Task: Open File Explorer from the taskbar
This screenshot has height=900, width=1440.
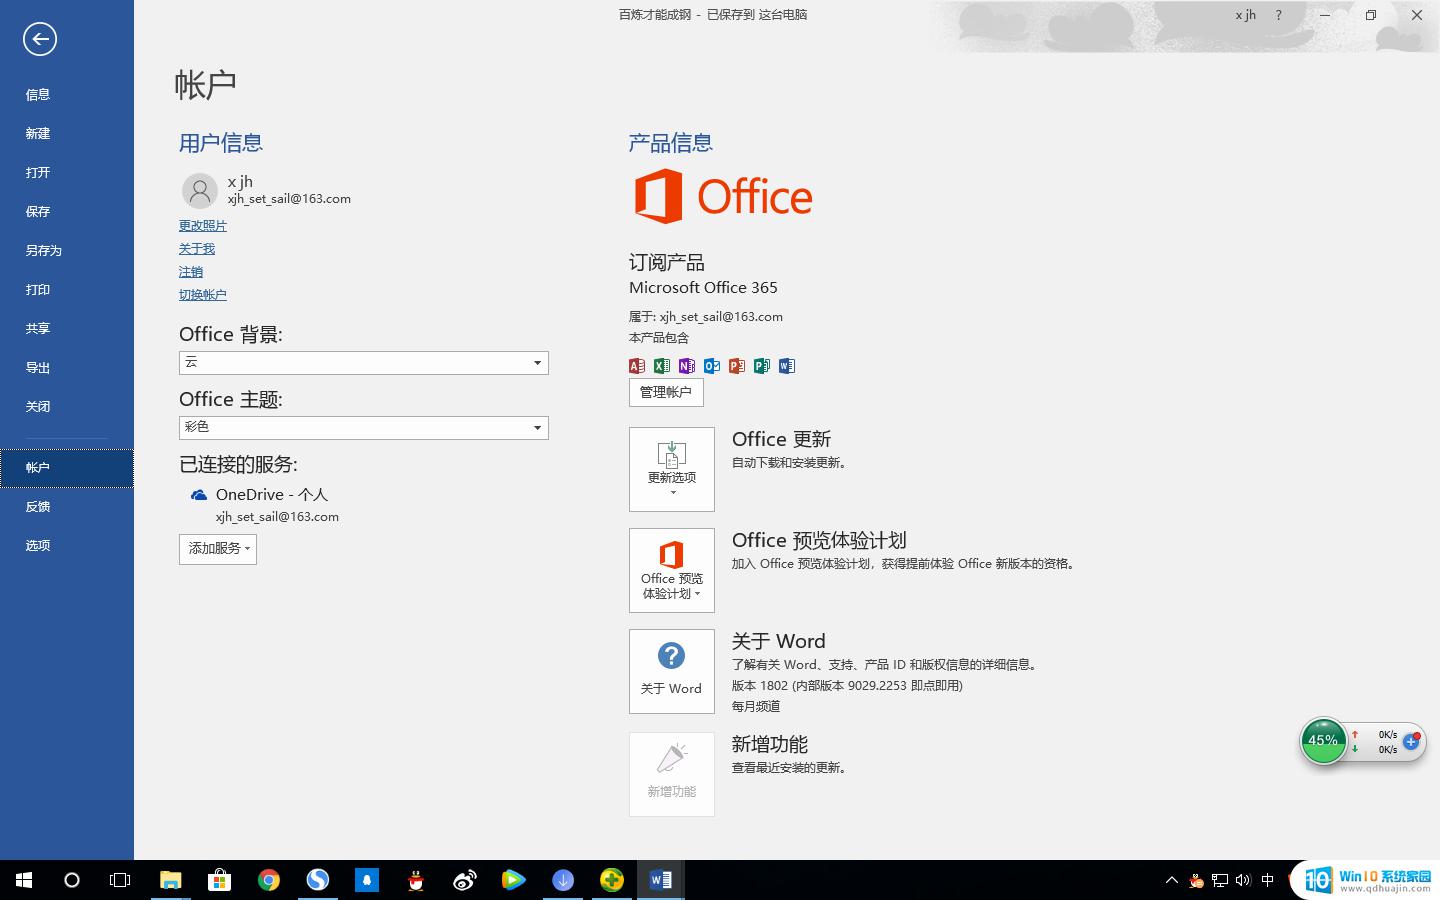Action: [x=171, y=880]
